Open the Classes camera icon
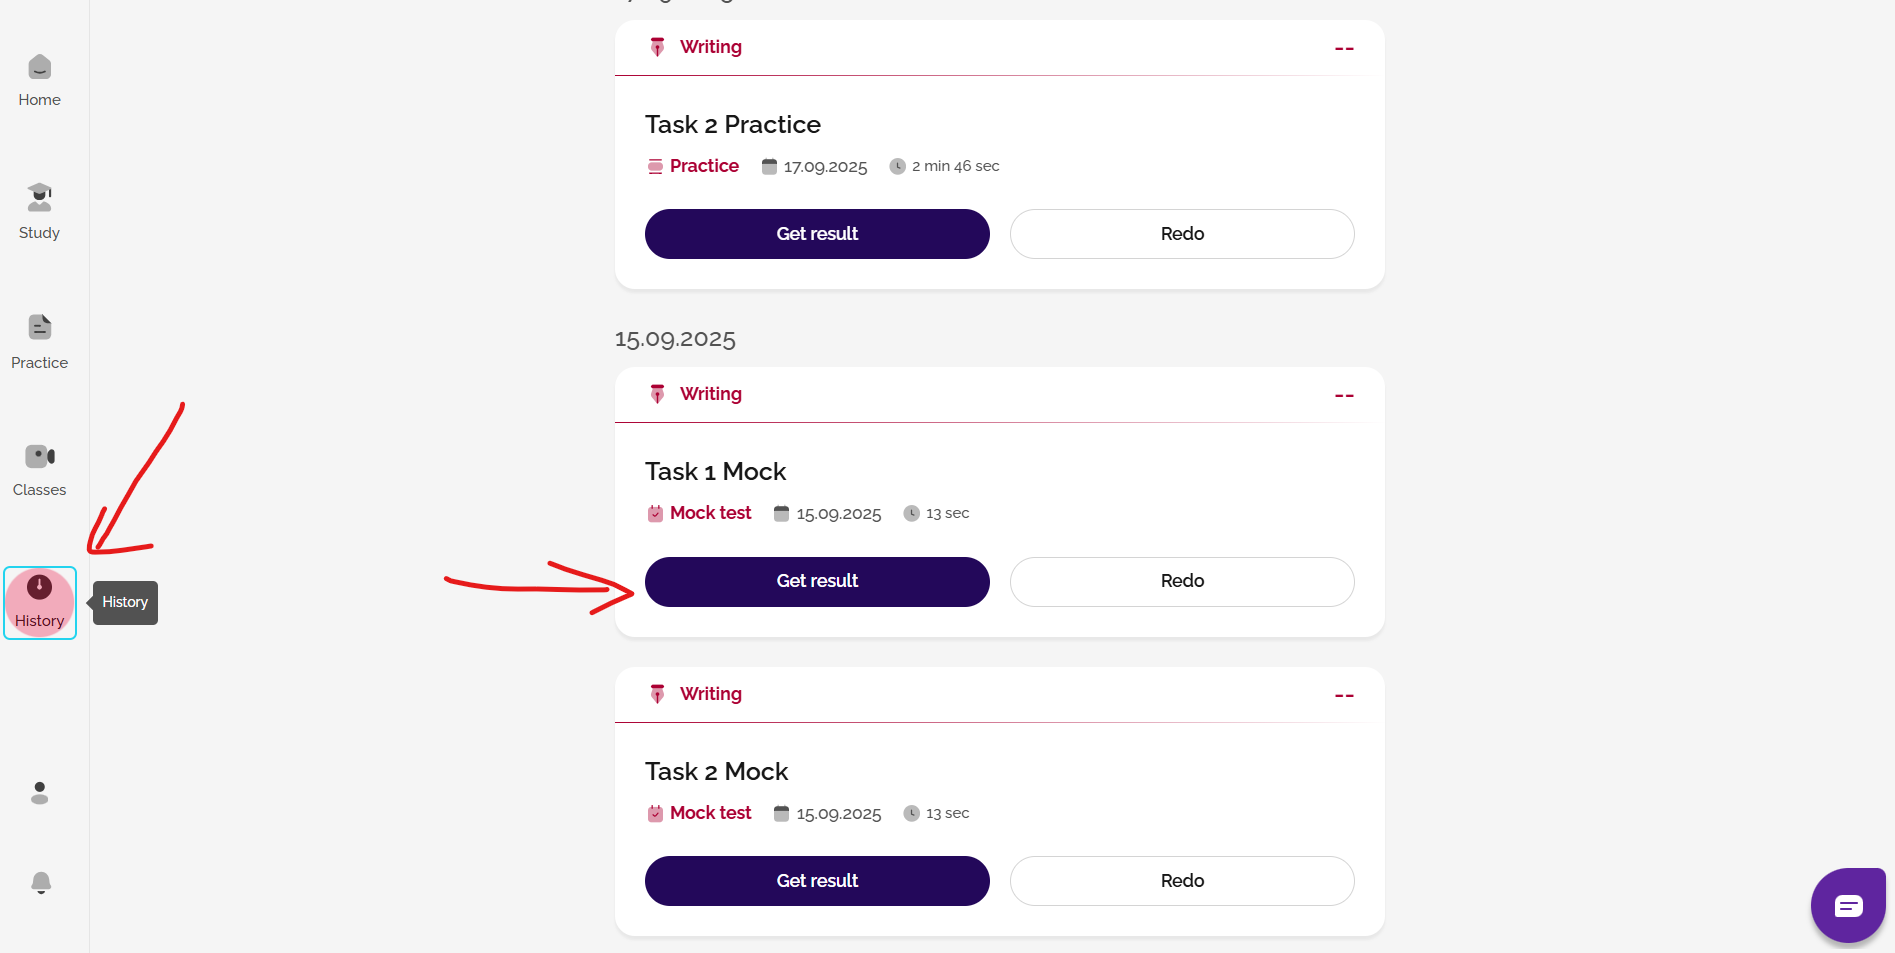 (x=40, y=457)
